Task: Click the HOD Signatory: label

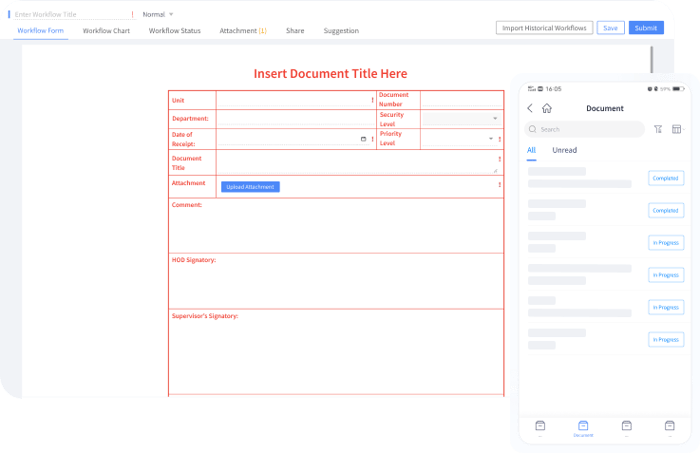Action: 194,260
